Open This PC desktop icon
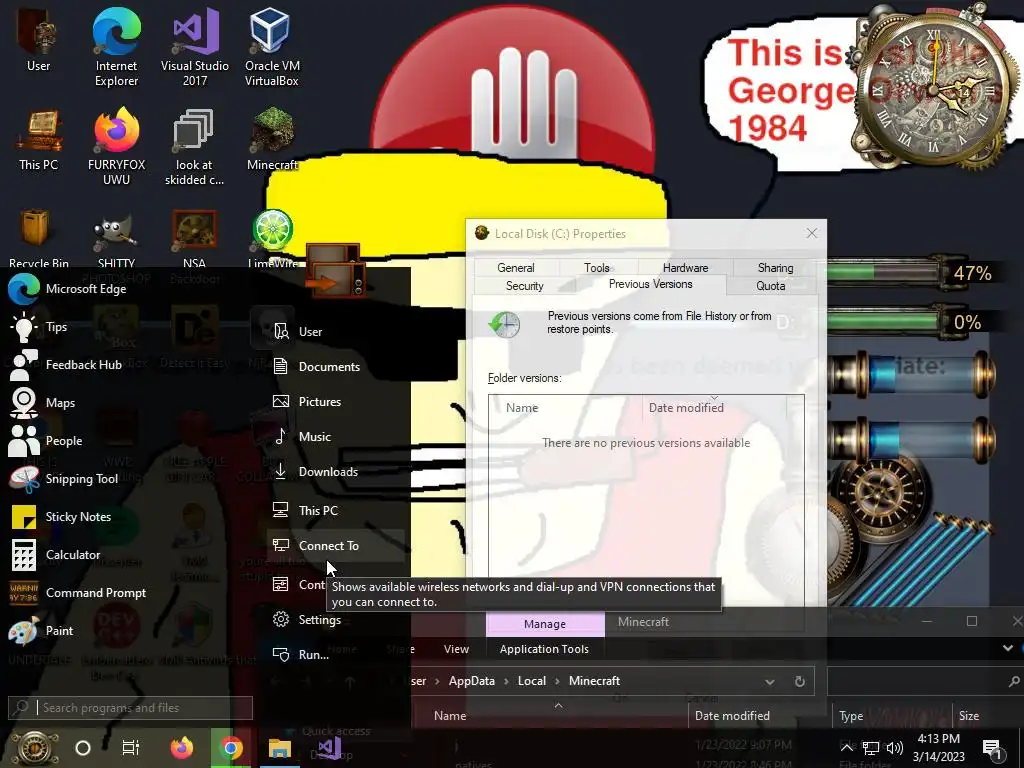This screenshot has height=768, width=1024. 39,139
